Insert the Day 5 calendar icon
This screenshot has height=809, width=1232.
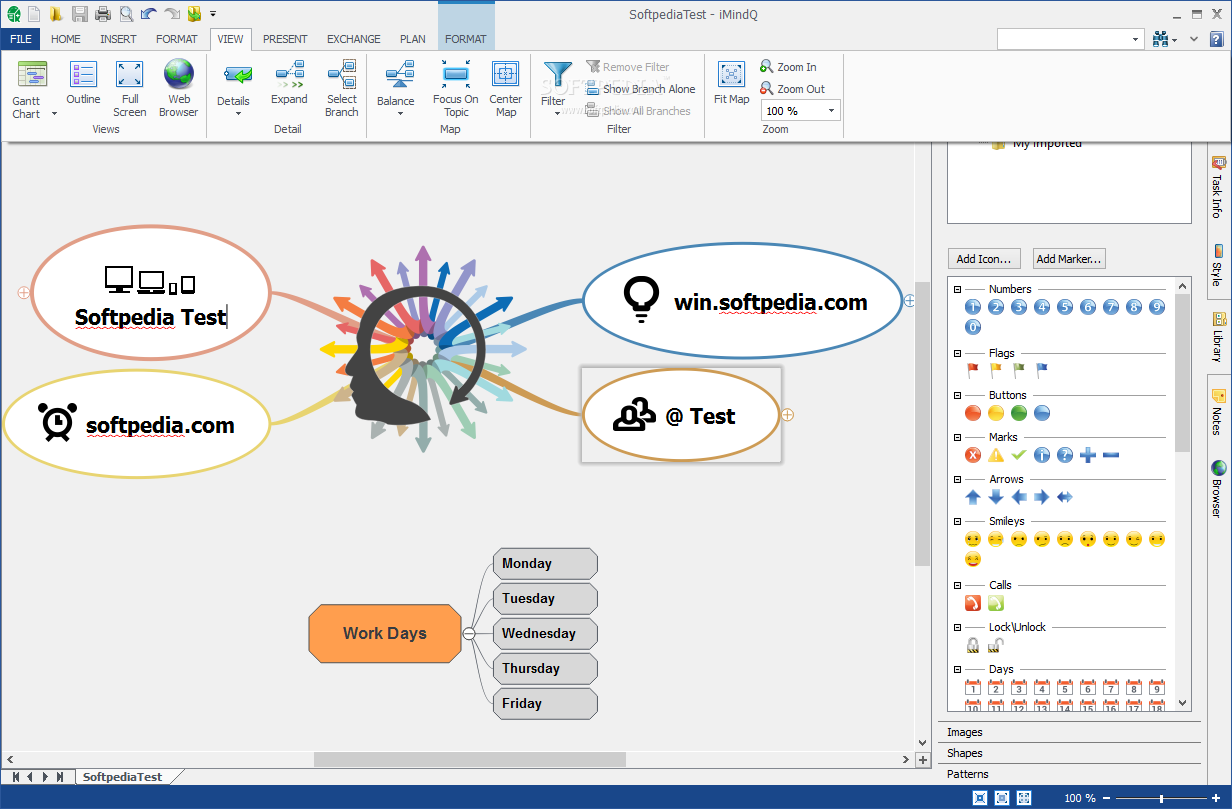[x=1065, y=687]
